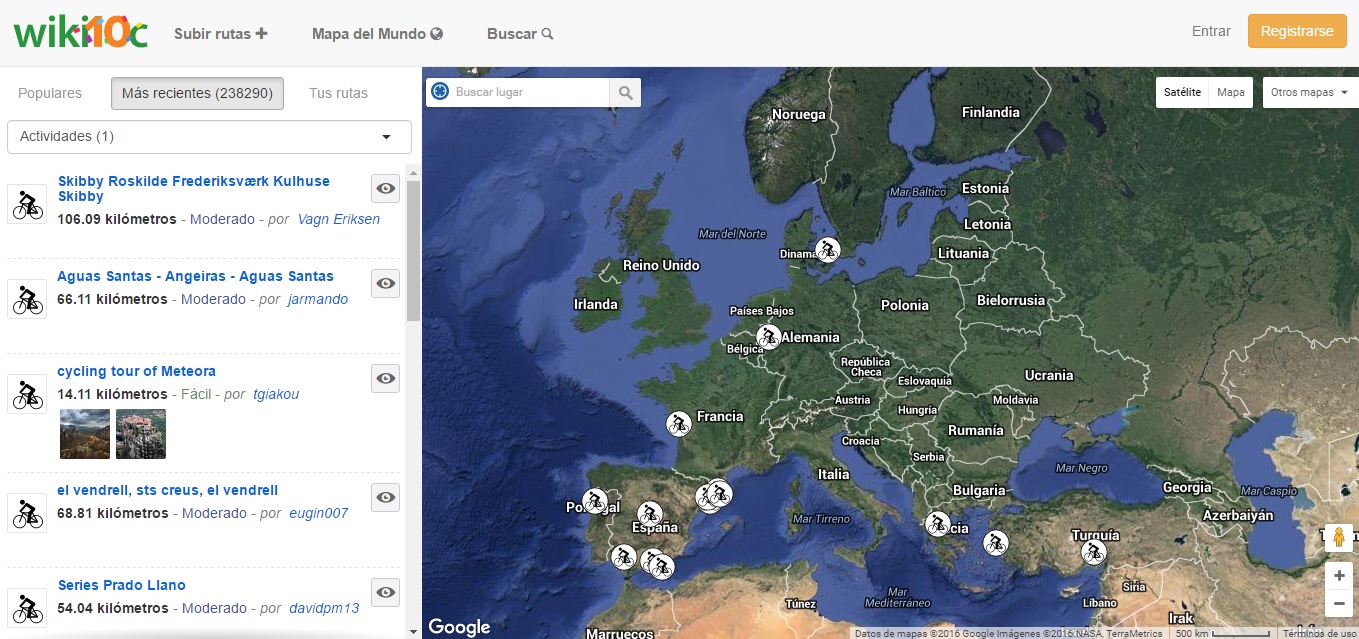Click the locate-me compass icon in search box

pyautogui.click(x=439, y=92)
